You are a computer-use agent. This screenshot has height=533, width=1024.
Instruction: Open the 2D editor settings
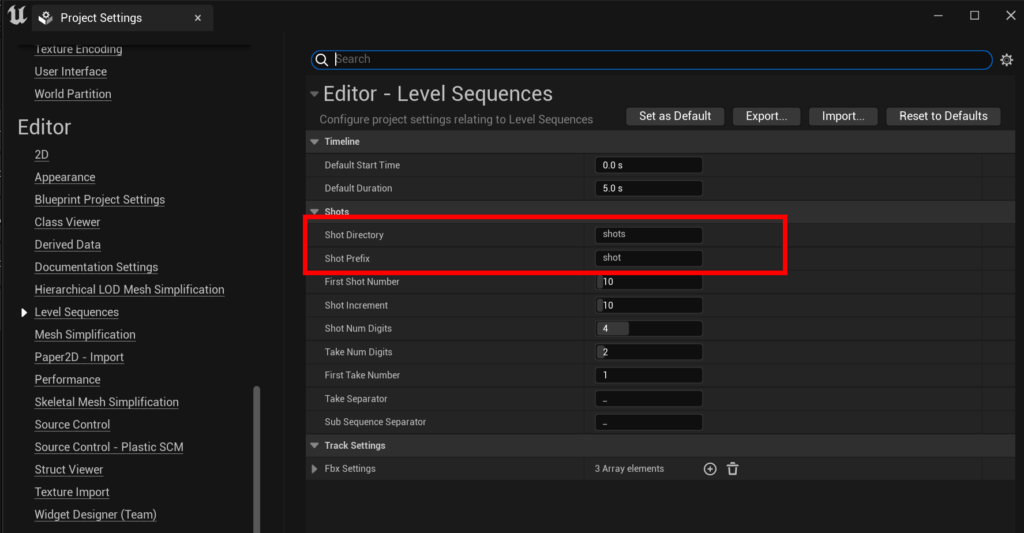pyautogui.click(x=42, y=155)
